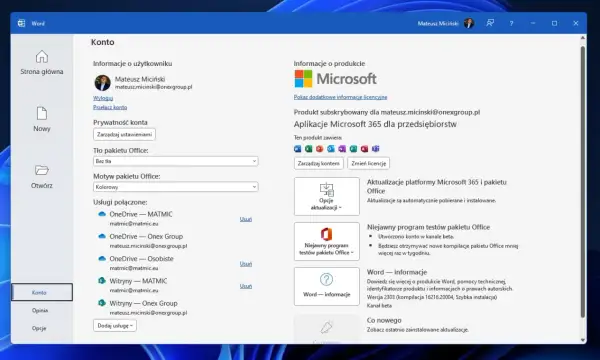Click the Wyloguj link

coord(103,98)
